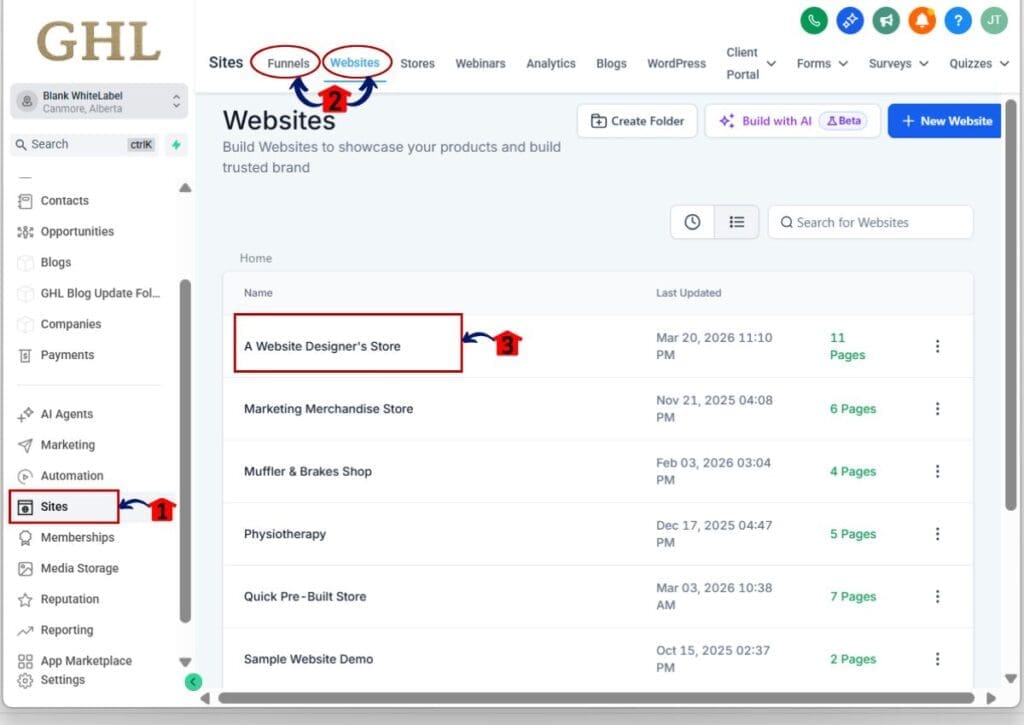Click the megaphone announcements icon
Viewport: 1024px width, 725px height.
pos(886,20)
